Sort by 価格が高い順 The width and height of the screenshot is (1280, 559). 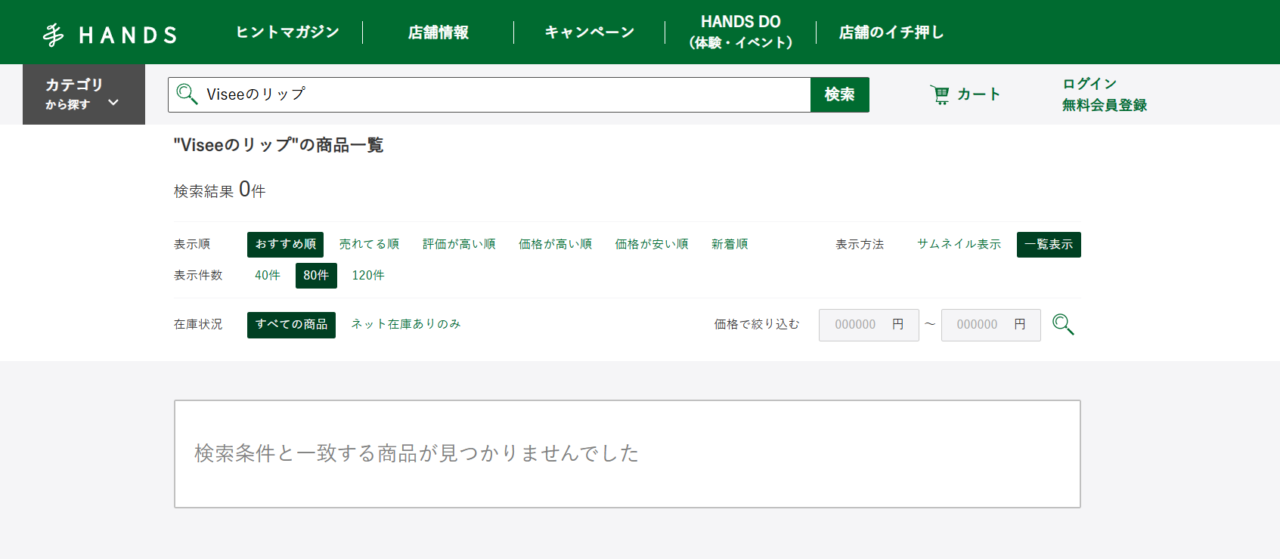555,244
